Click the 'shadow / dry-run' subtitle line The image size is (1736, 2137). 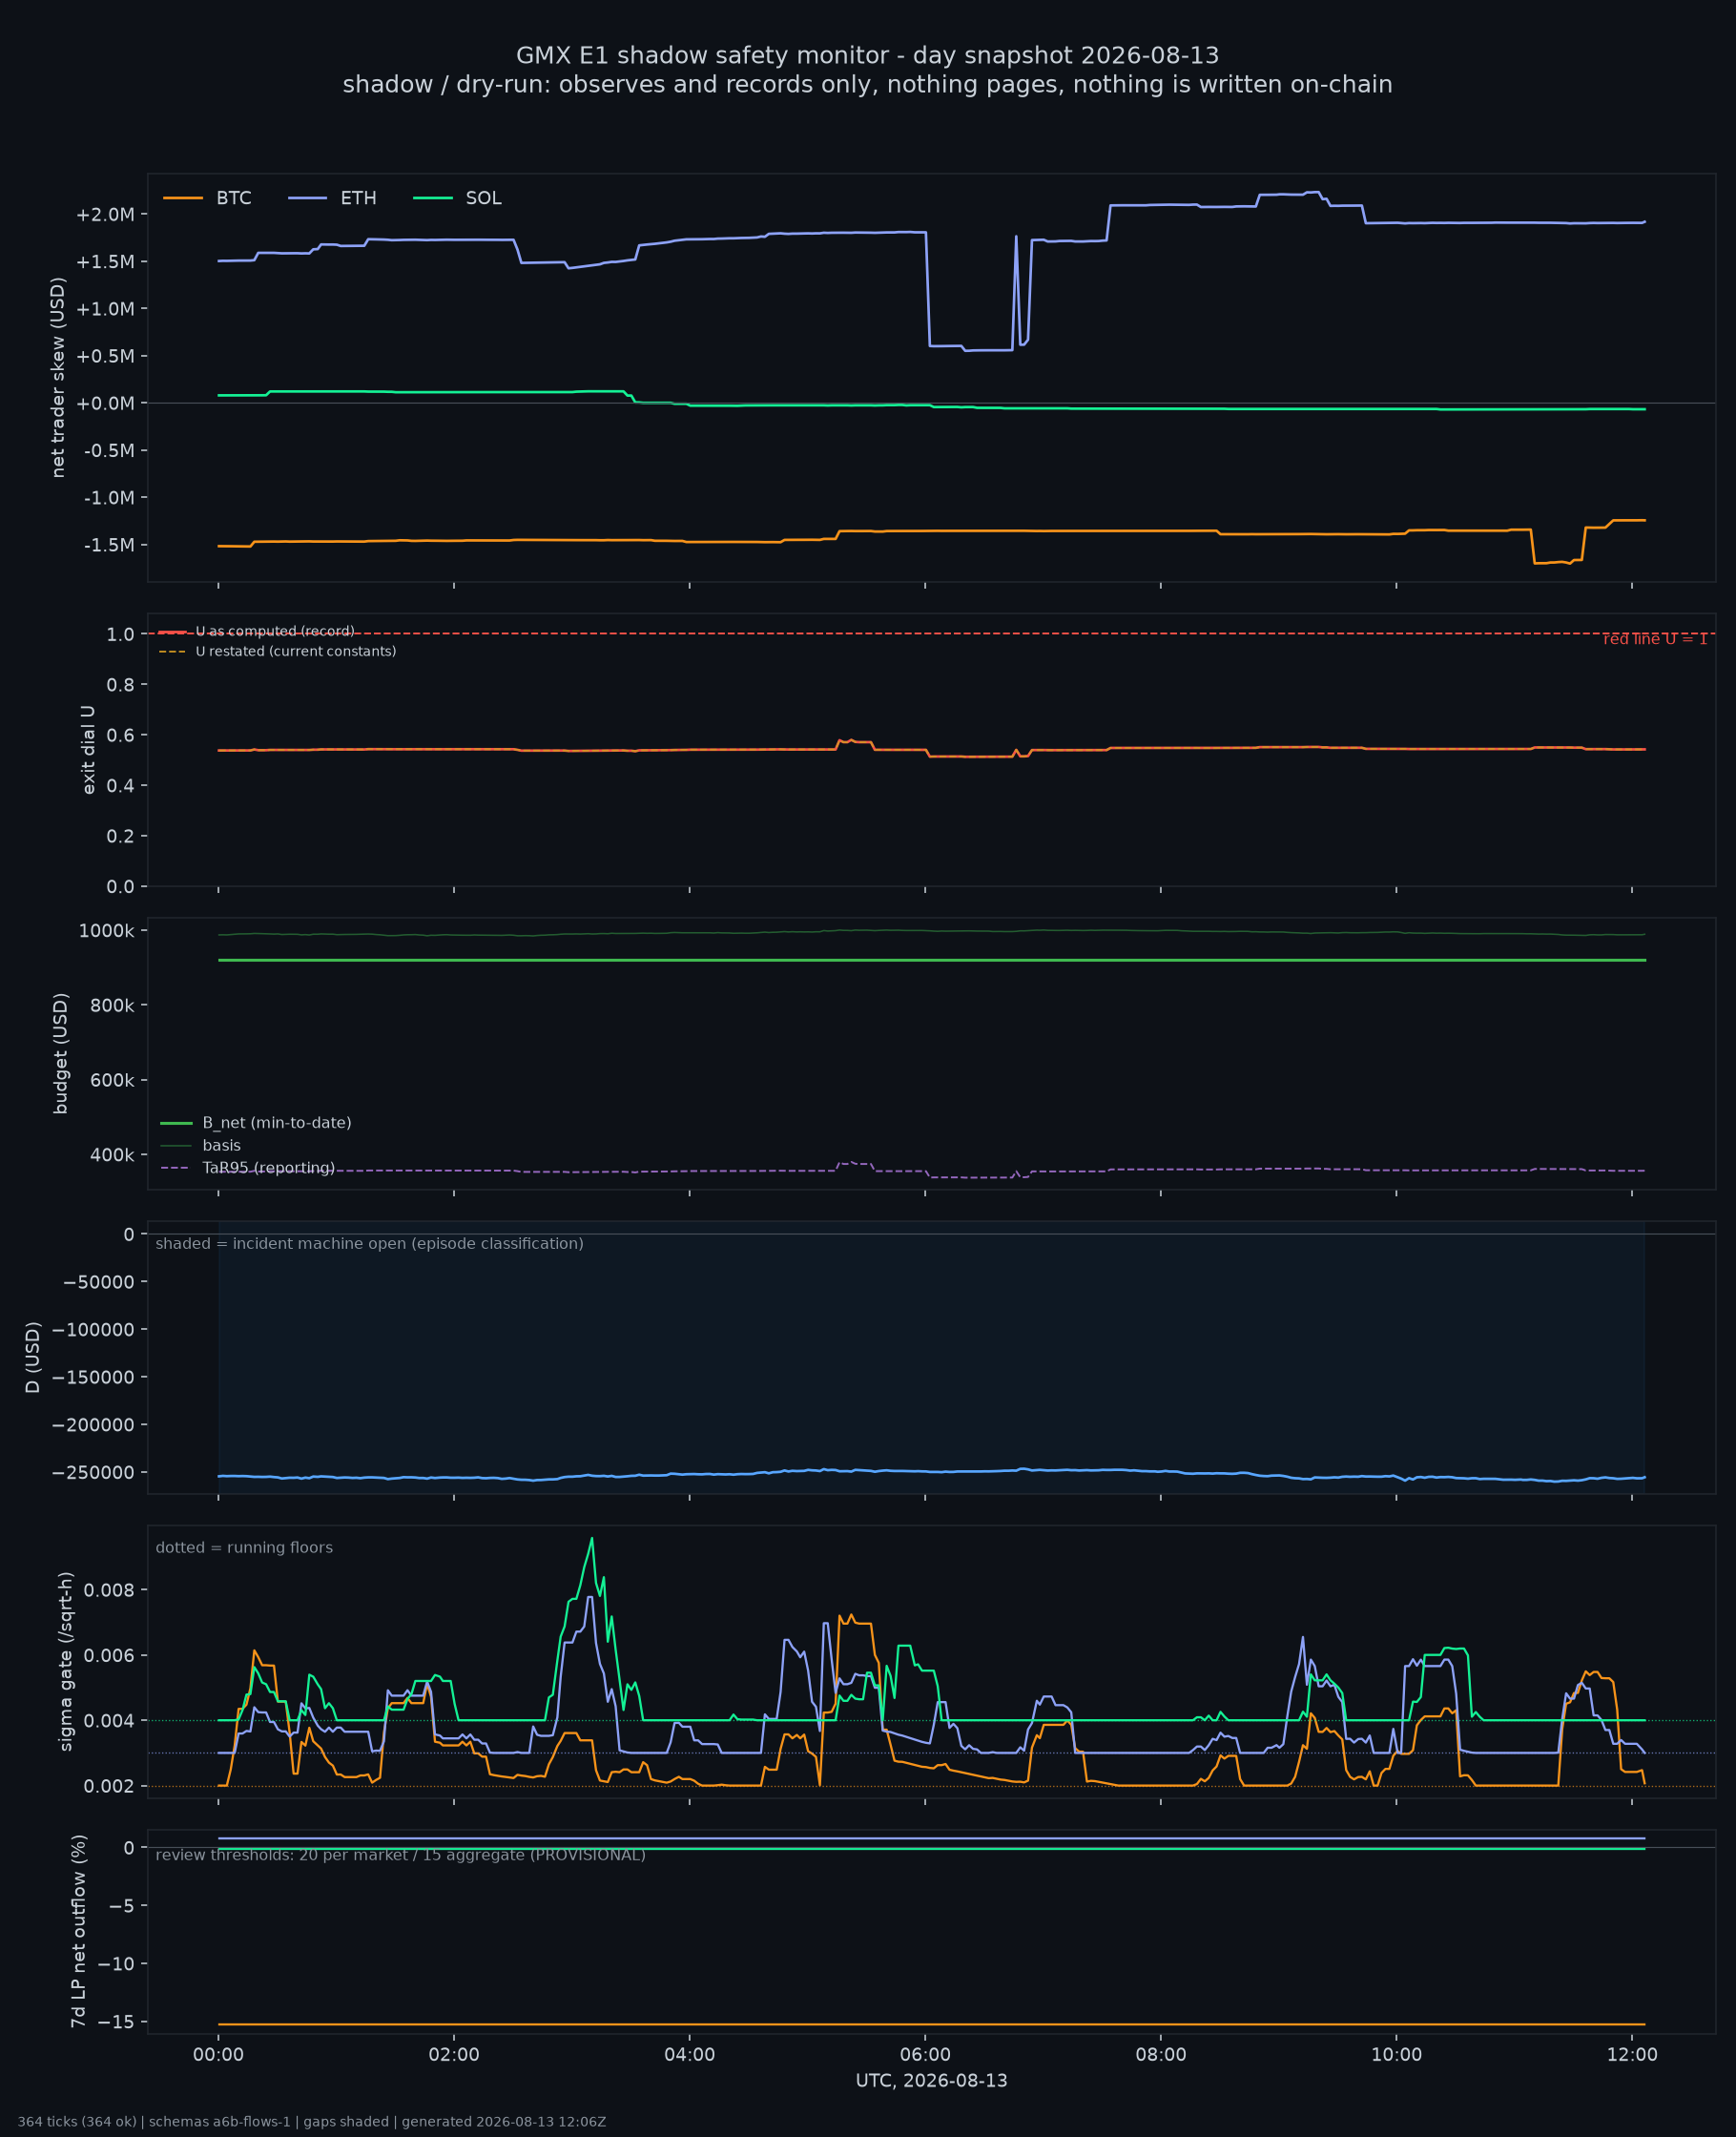click(x=868, y=84)
